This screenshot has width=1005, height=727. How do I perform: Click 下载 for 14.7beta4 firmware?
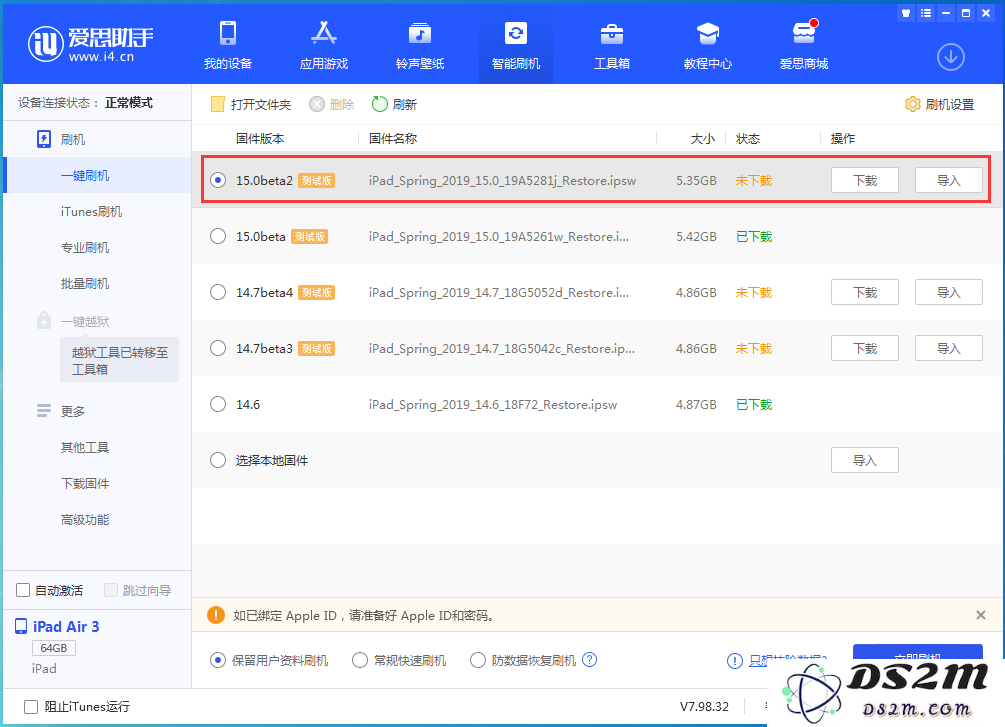point(865,292)
